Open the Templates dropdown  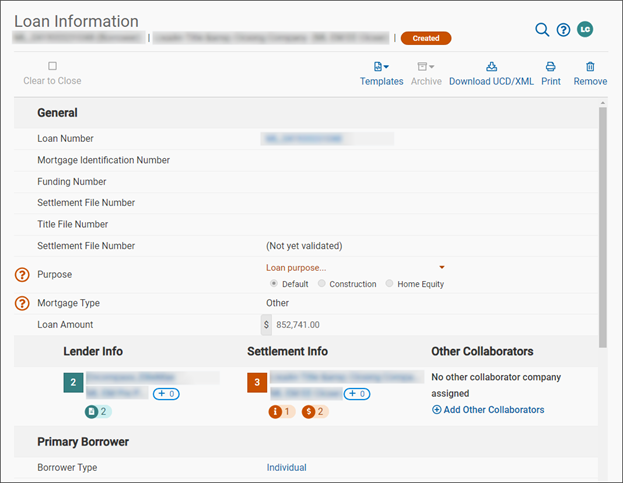[381, 73]
